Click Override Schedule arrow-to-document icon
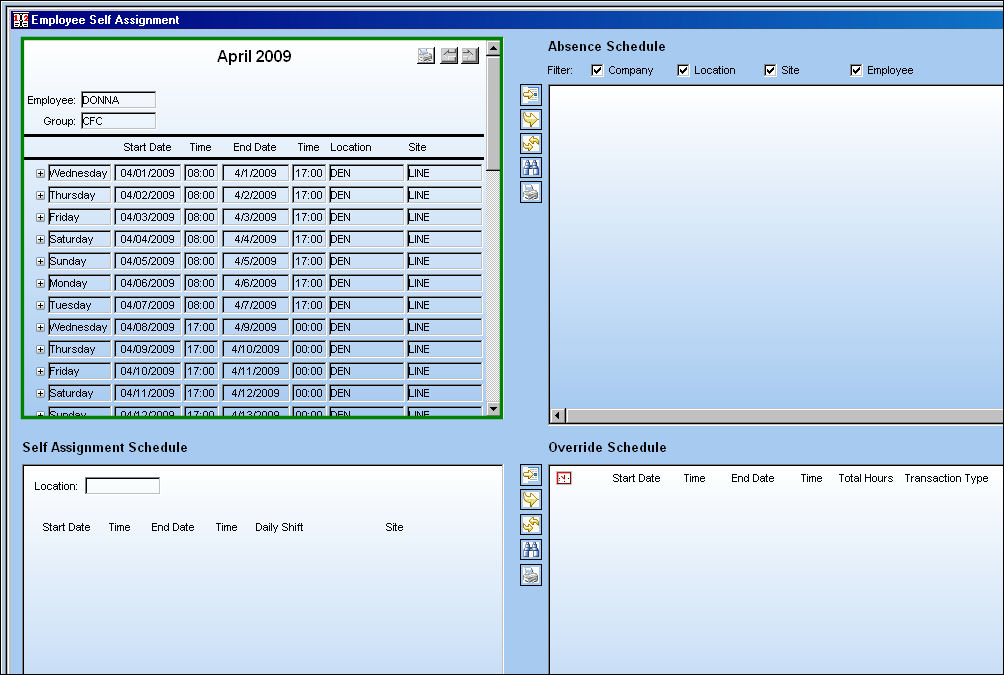The image size is (1004, 675). pos(531,475)
